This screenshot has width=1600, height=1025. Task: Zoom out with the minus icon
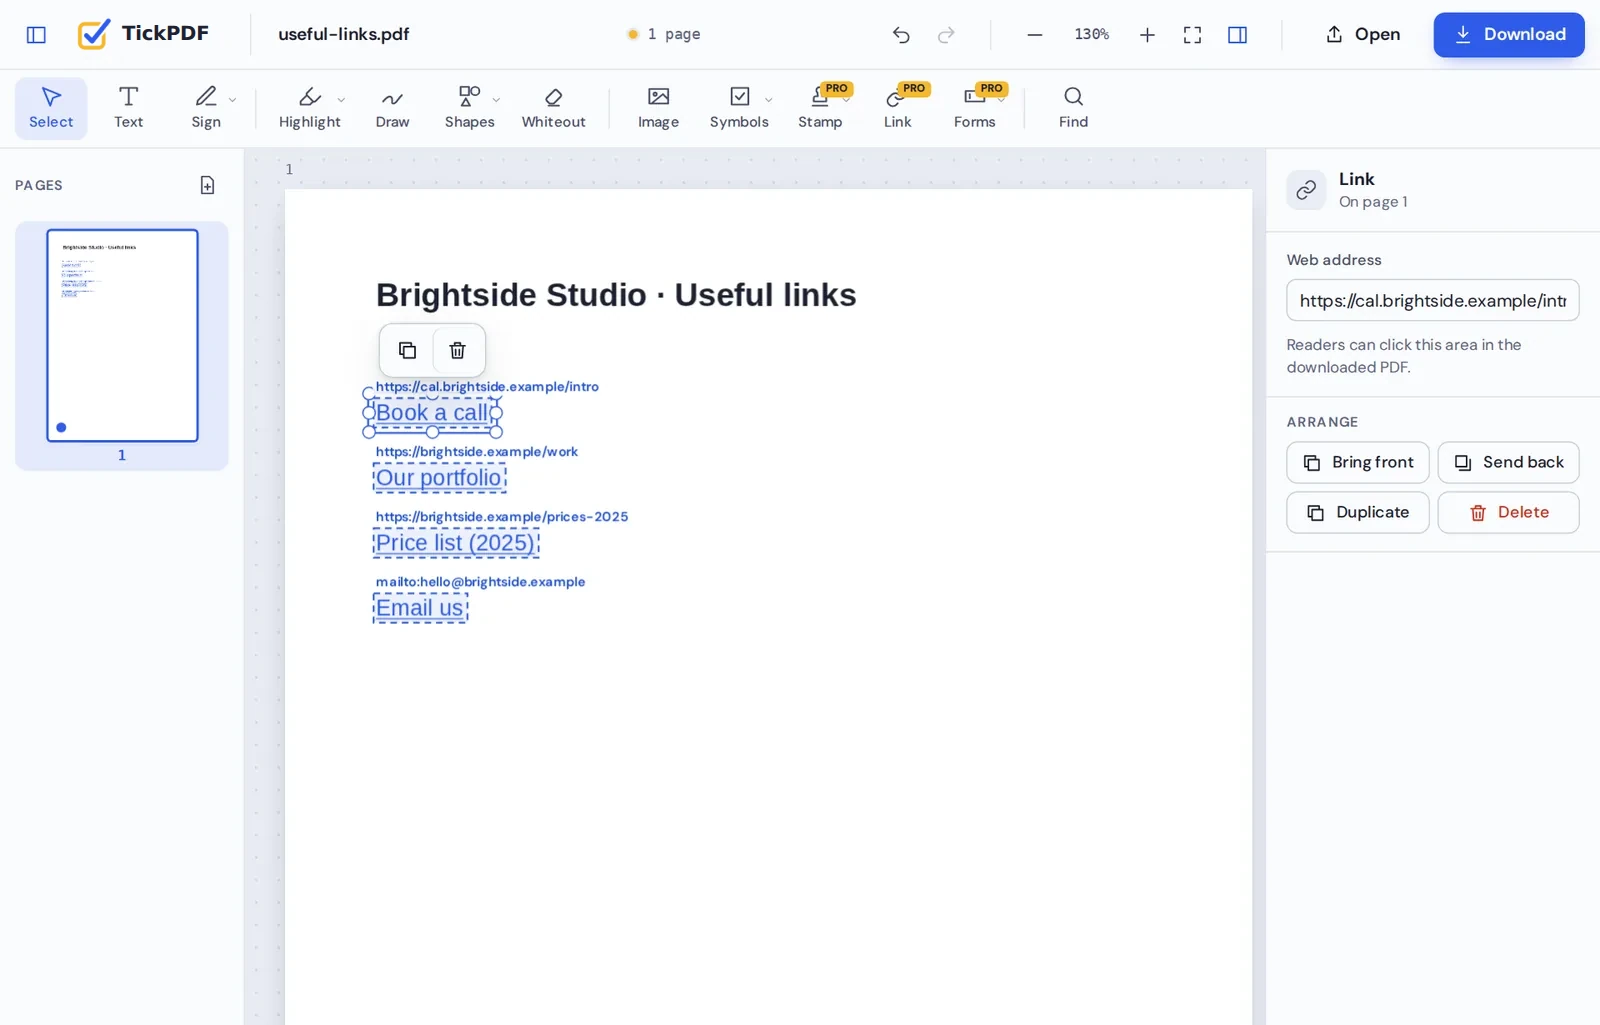1035,35
